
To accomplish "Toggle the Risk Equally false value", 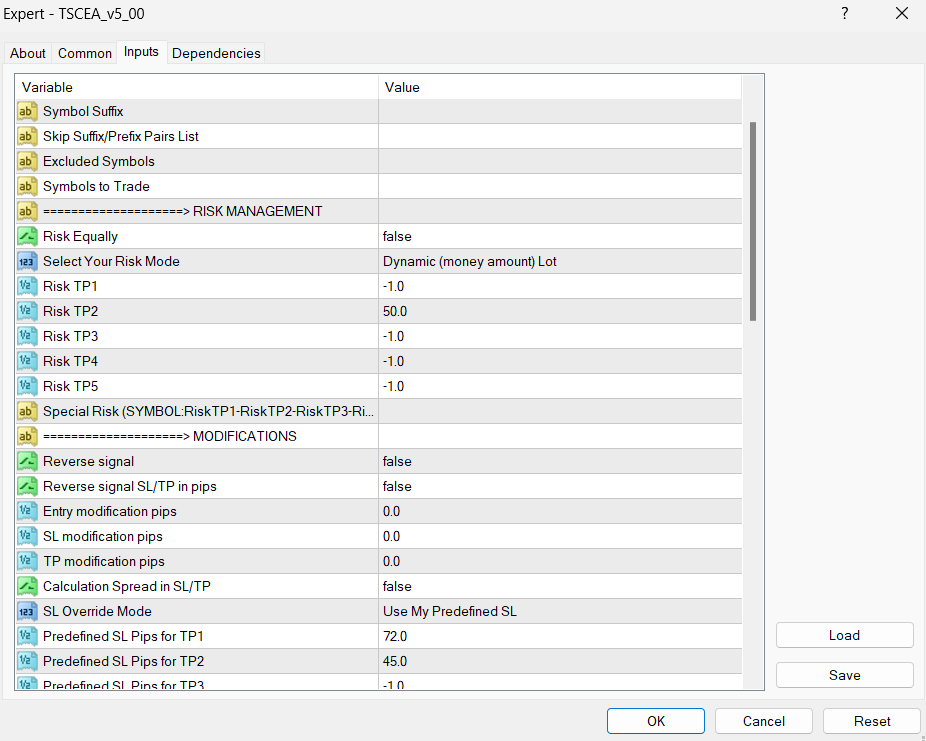I will point(560,236).
